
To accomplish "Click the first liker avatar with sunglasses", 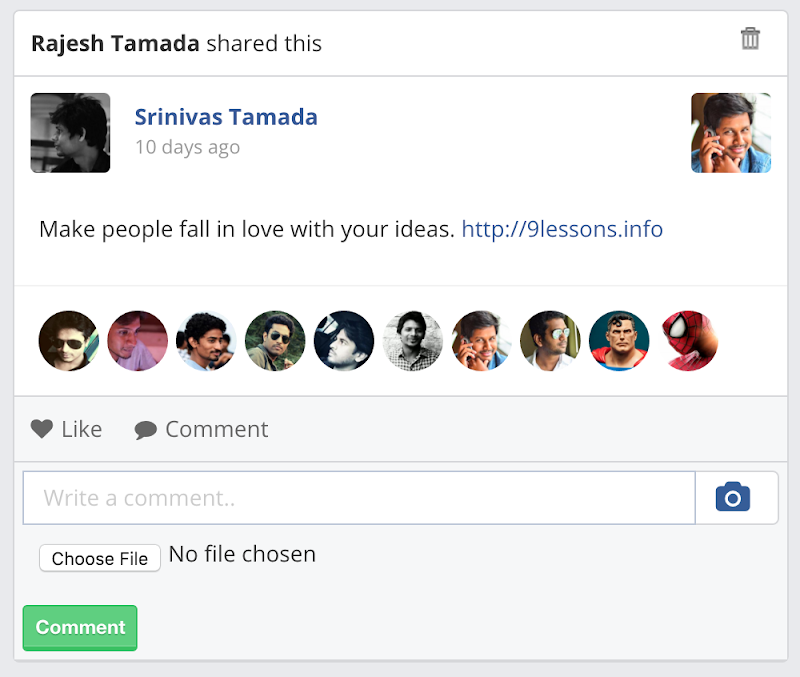I will pos(69,341).
